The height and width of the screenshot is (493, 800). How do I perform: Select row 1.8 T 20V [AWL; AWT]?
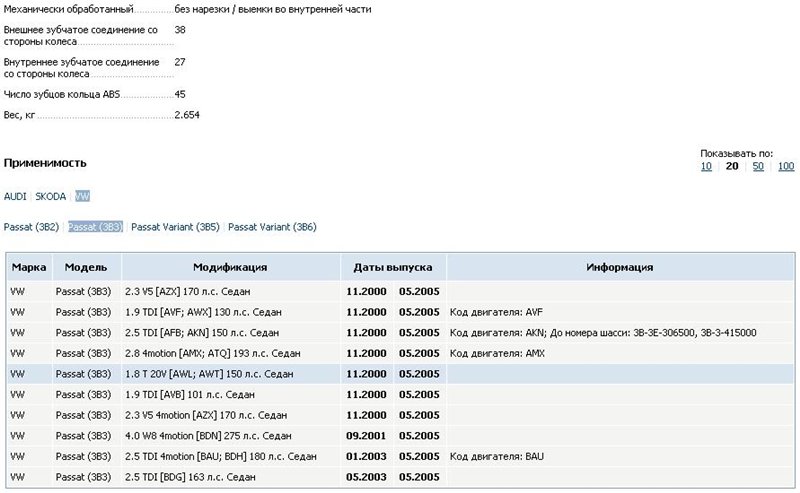[401, 374]
